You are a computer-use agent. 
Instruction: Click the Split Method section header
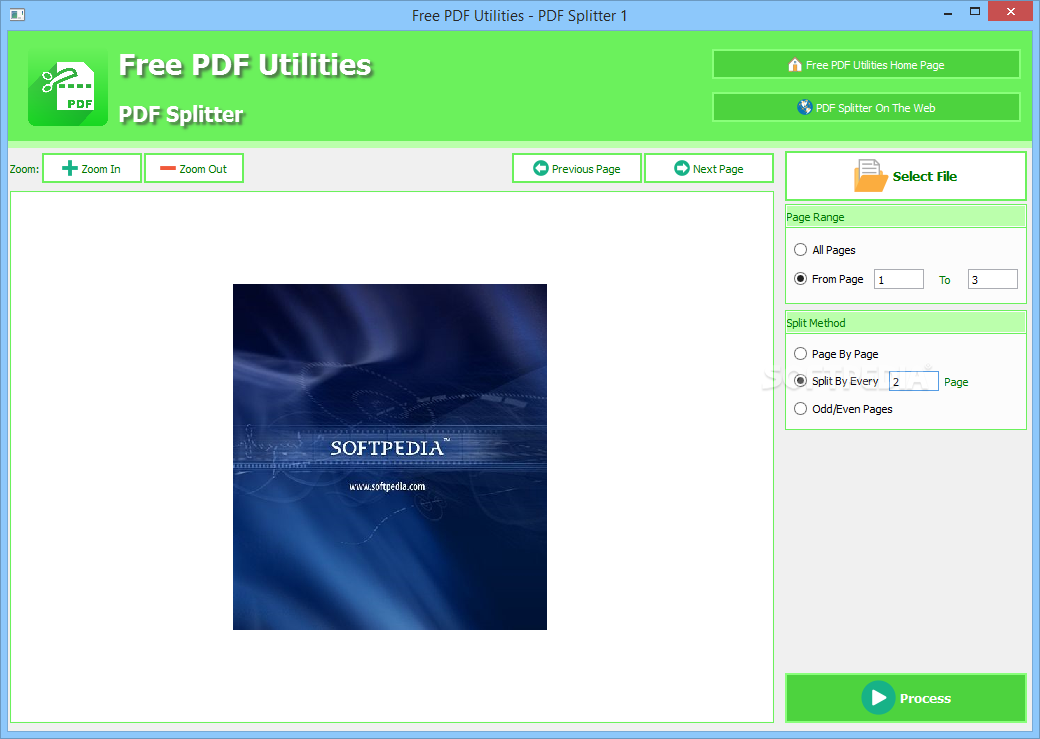[906, 323]
